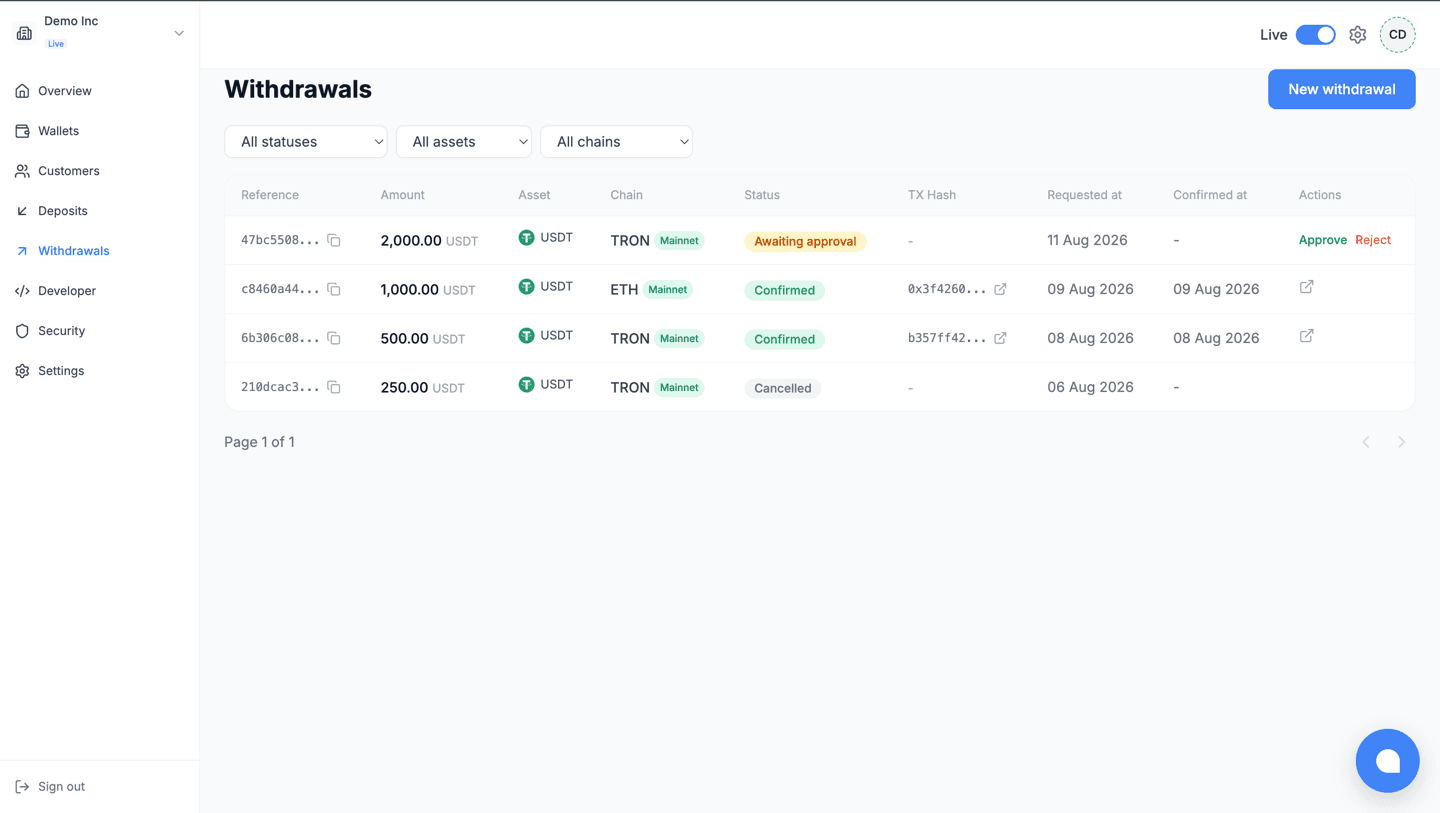The image size is (1440, 813).
Task: Click the Awaiting approval status badge
Action: pos(805,241)
